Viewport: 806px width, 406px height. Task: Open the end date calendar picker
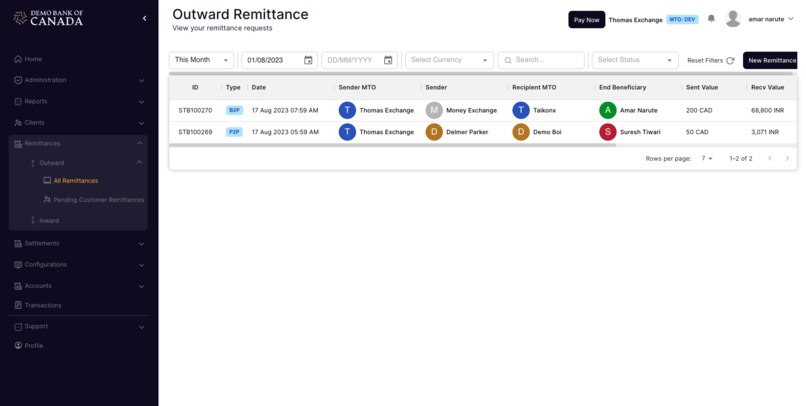388,60
